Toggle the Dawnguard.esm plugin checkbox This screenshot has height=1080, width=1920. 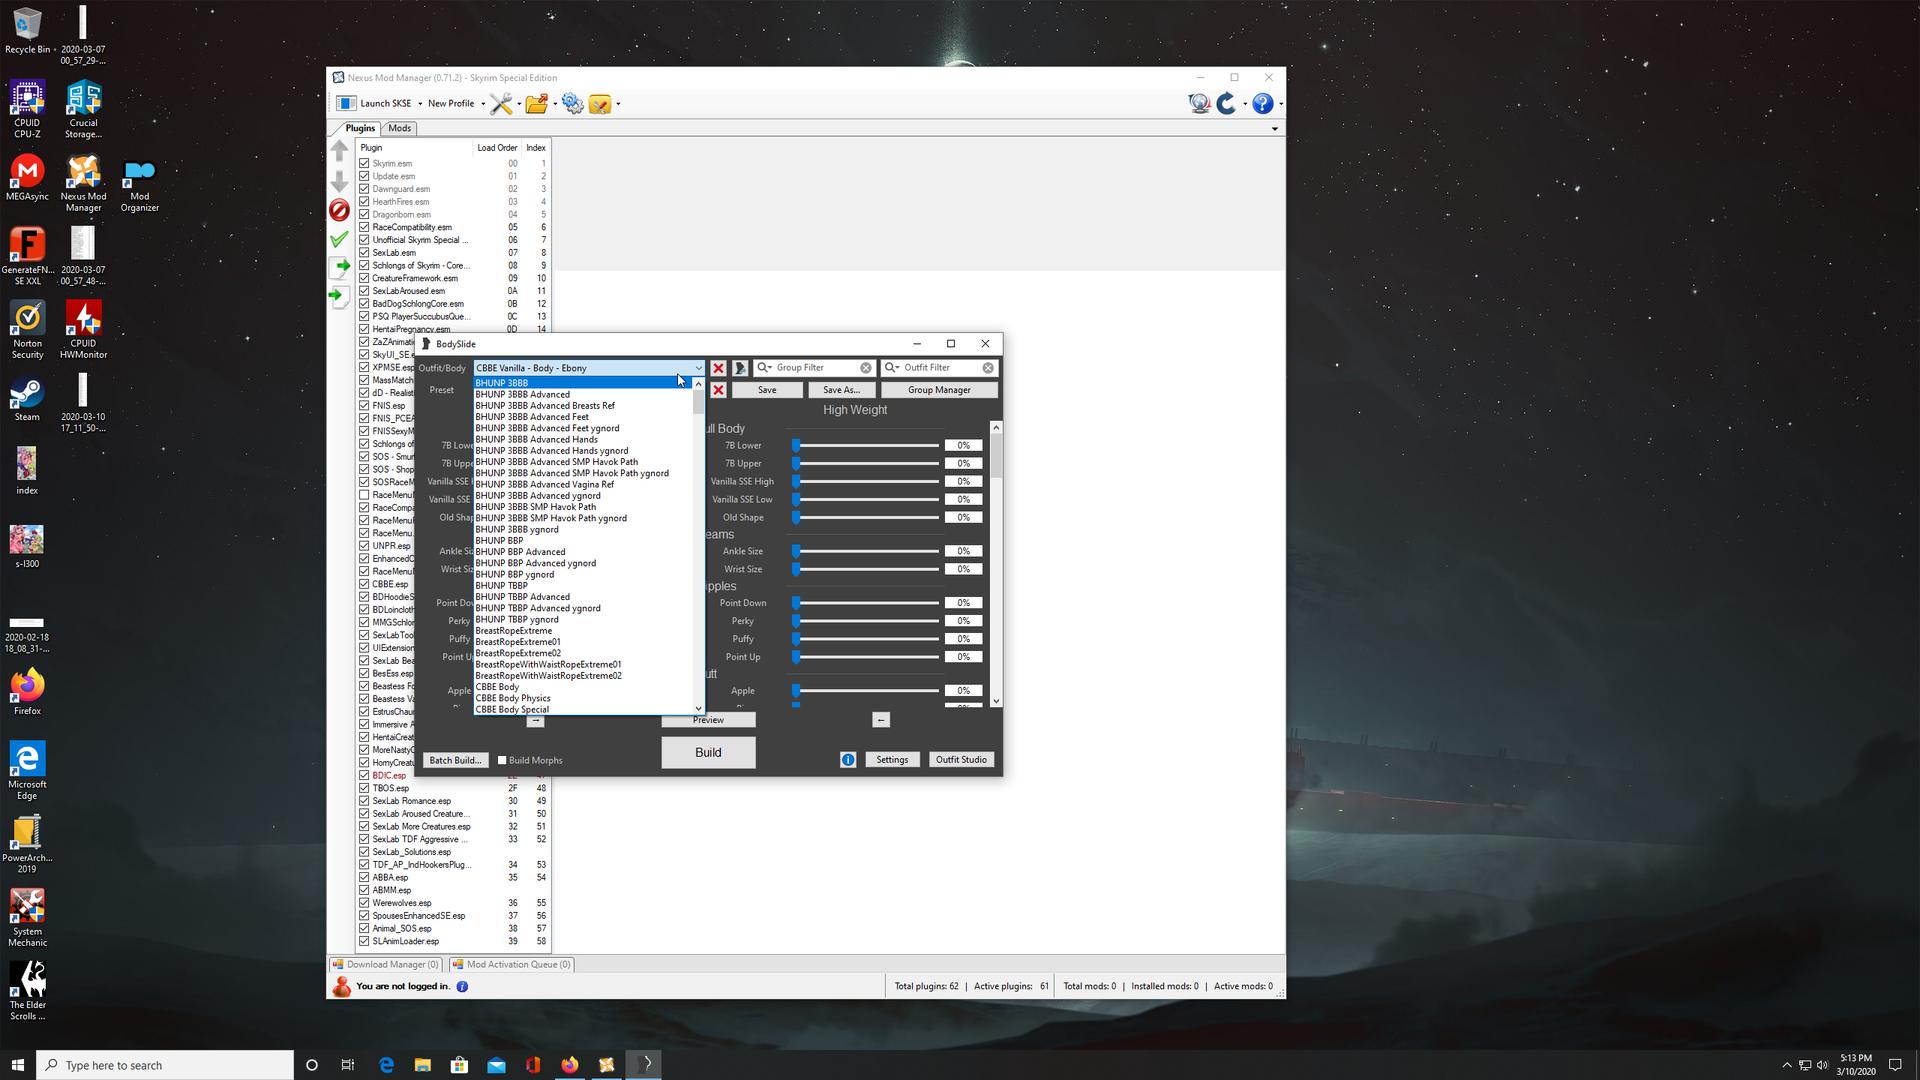pyautogui.click(x=364, y=189)
